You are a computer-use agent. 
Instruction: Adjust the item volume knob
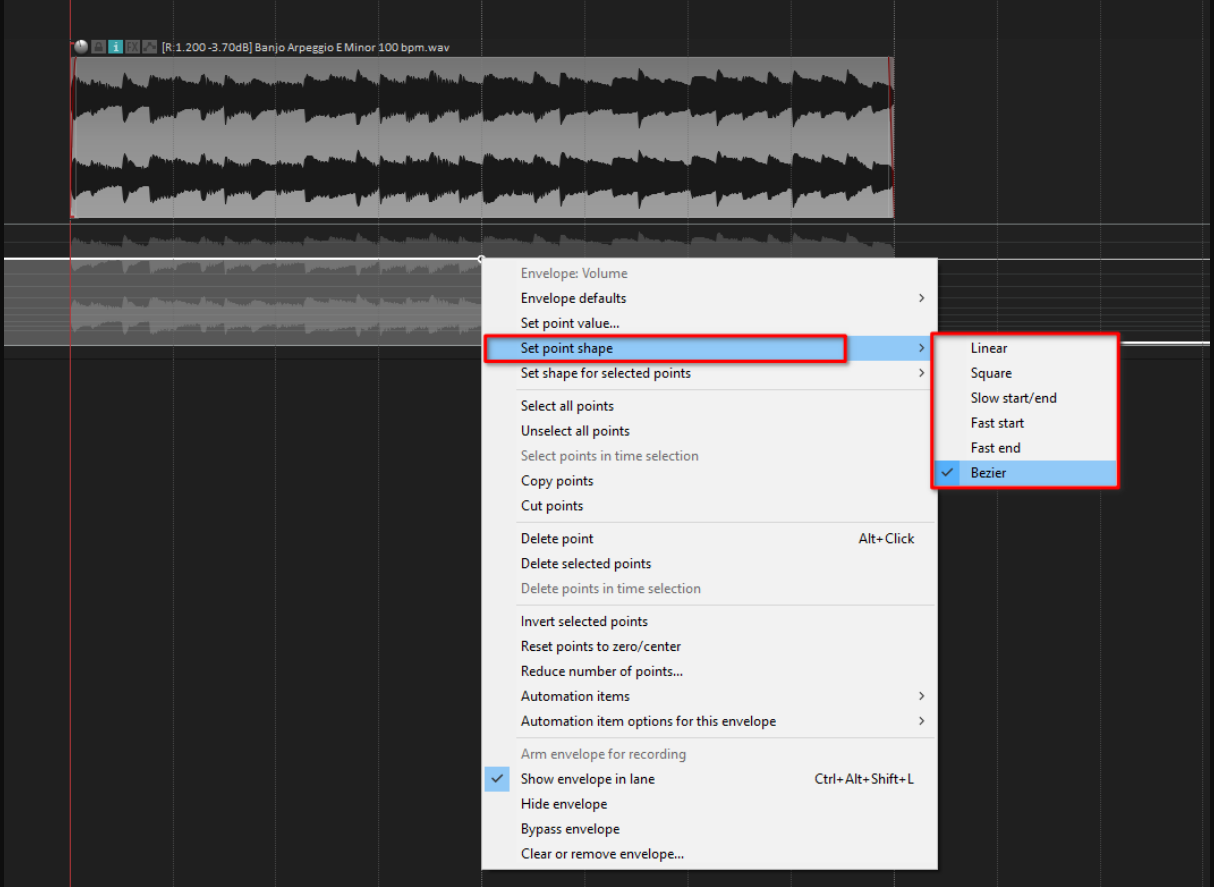(x=79, y=46)
